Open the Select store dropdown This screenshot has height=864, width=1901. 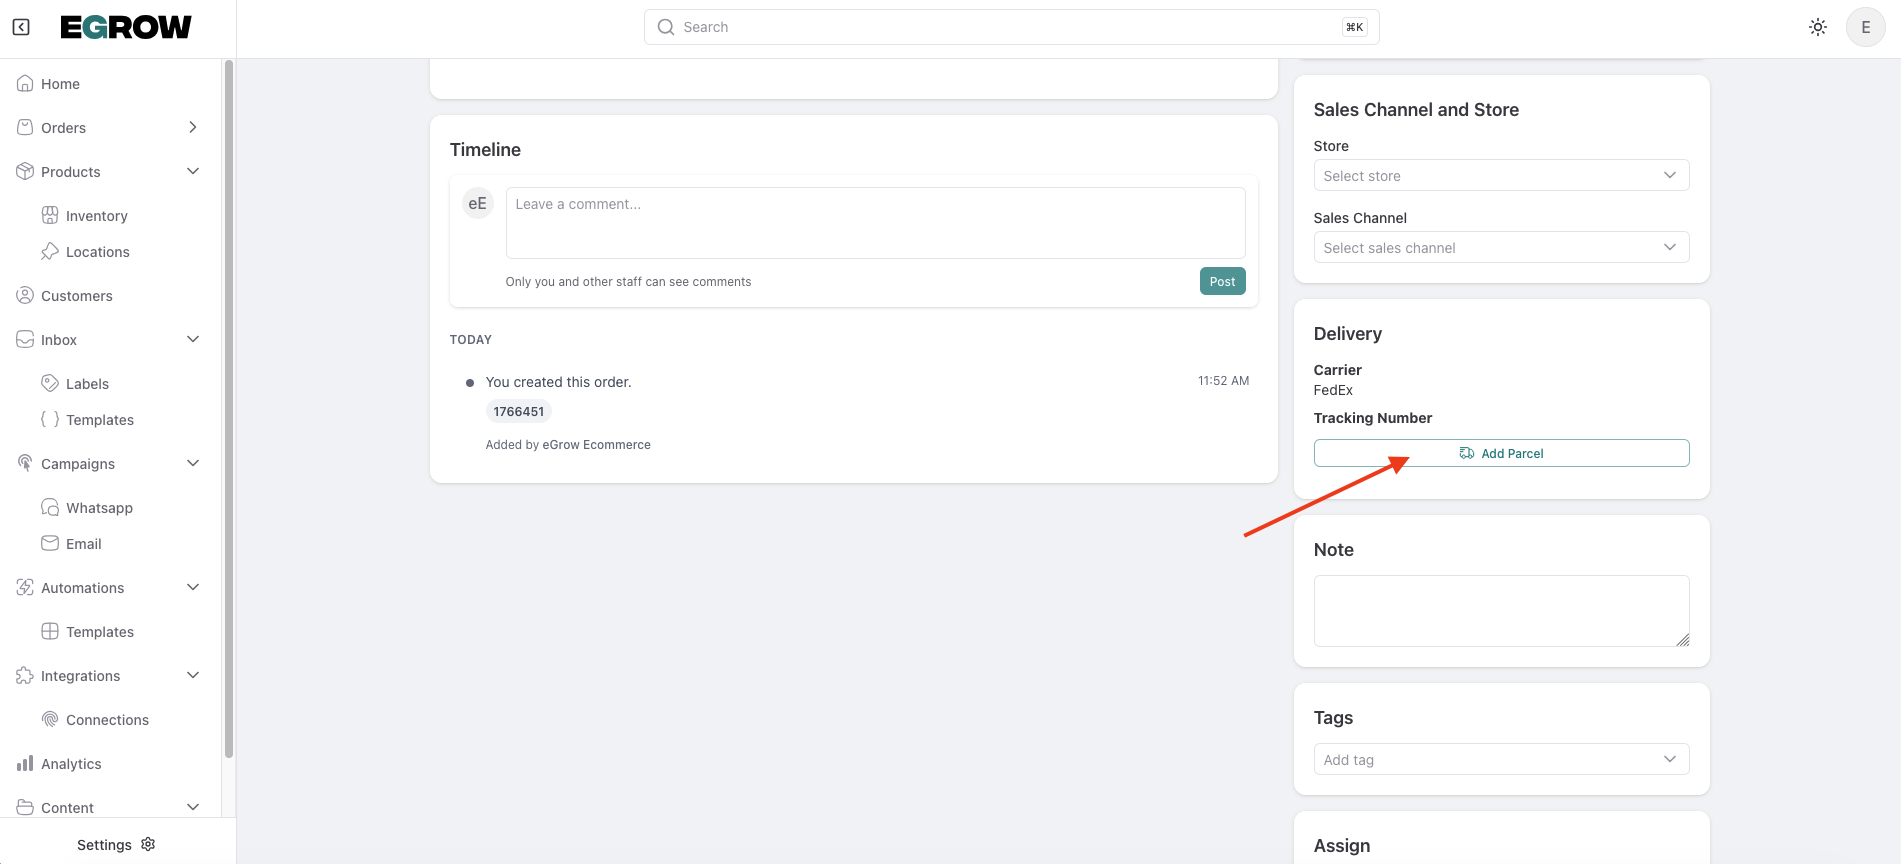coord(1501,176)
